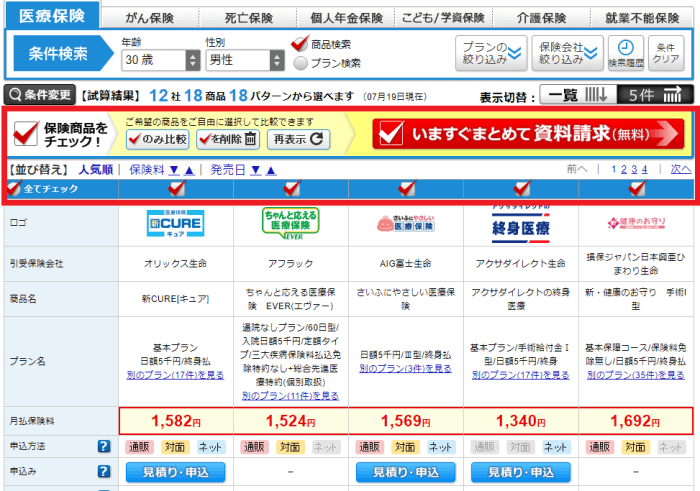This screenshot has width=700, height=491.
Task: Sort 発売日 ascending with up arrow
Action: point(271,170)
